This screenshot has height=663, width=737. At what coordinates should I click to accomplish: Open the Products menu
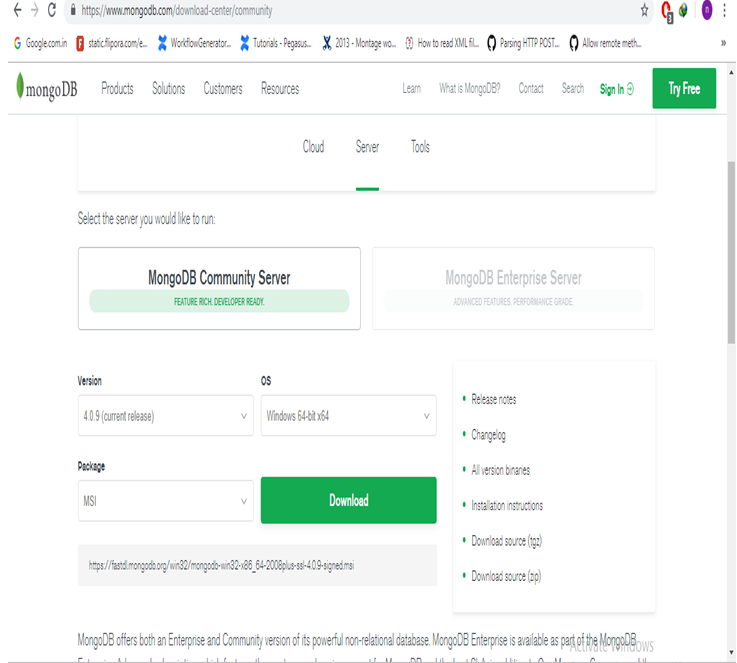click(117, 88)
